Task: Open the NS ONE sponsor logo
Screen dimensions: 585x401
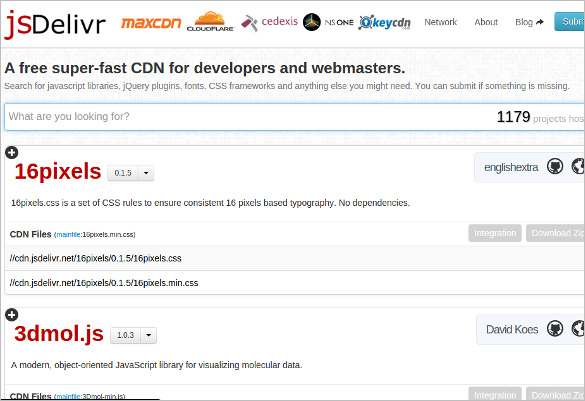Action: [328, 22]
